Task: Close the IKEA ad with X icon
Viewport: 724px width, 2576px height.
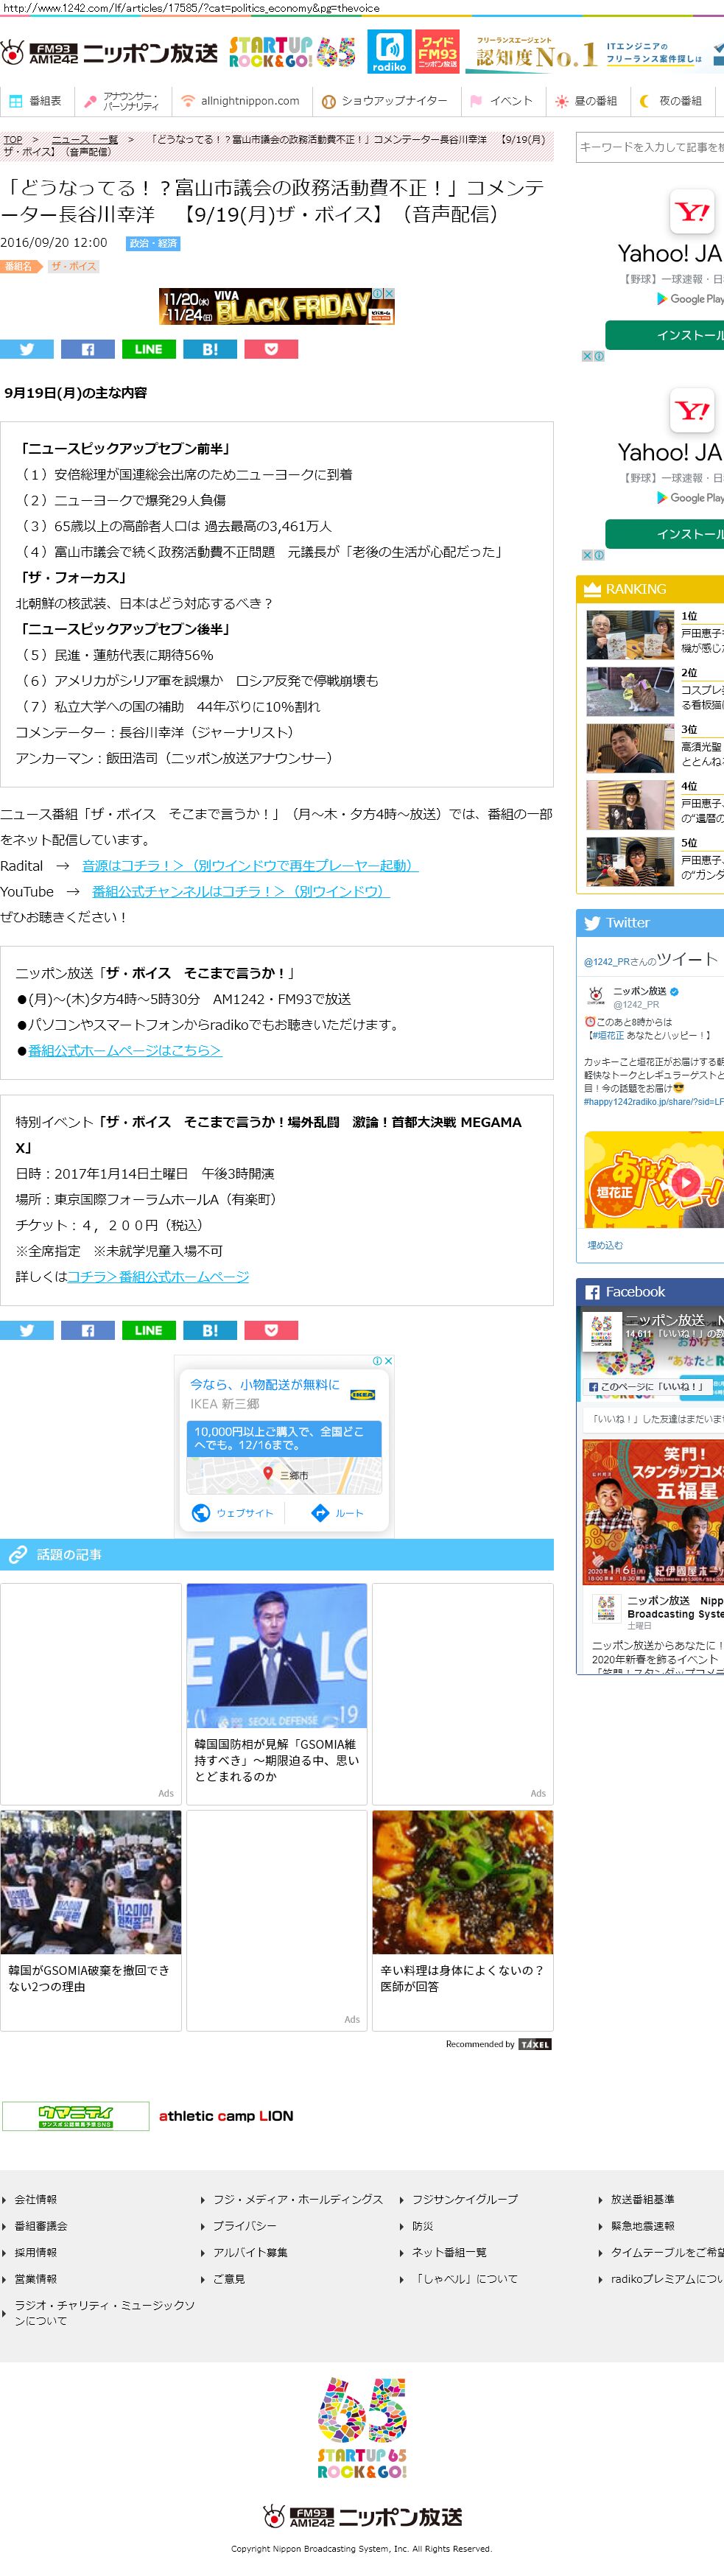Action: (389, 1360)
